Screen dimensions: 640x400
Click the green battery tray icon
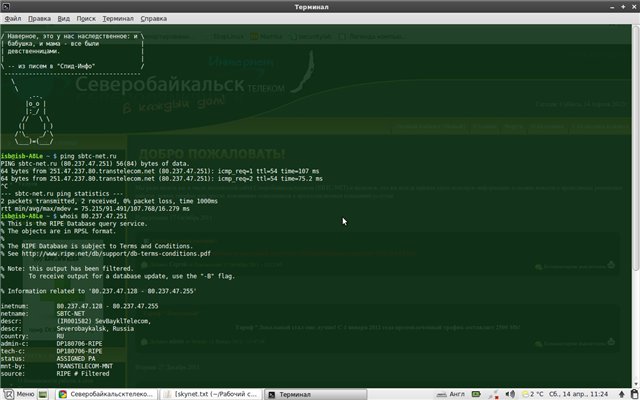point(476,394)
